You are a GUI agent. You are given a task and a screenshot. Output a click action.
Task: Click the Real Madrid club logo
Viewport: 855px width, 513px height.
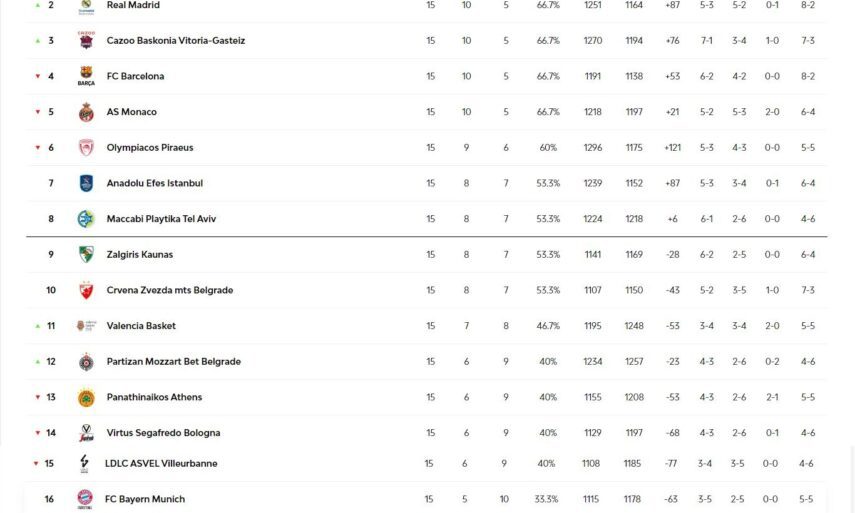tap(86, 6)
